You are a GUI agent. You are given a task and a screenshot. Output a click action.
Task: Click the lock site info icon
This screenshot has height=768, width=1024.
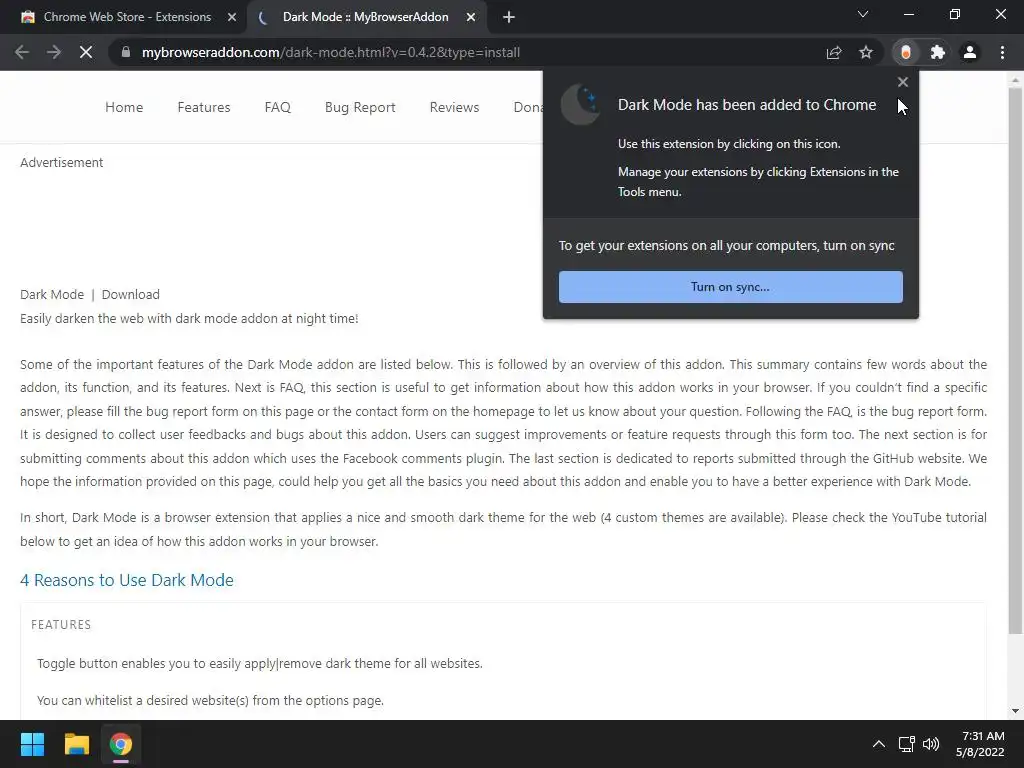pos(126,52)
